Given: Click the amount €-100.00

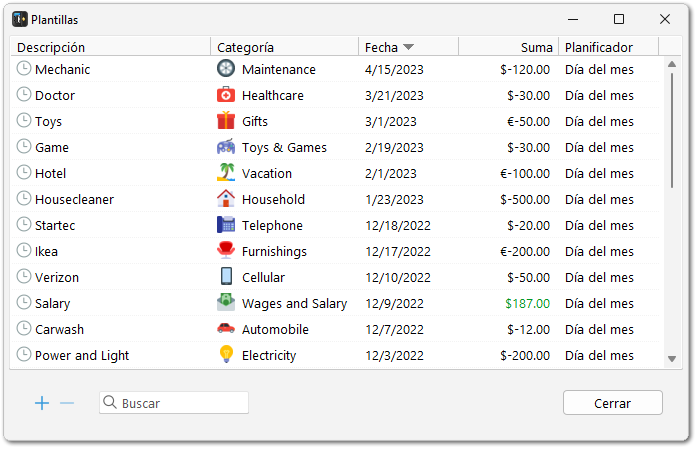Looking at the screenshot, I should pos(525,173).
